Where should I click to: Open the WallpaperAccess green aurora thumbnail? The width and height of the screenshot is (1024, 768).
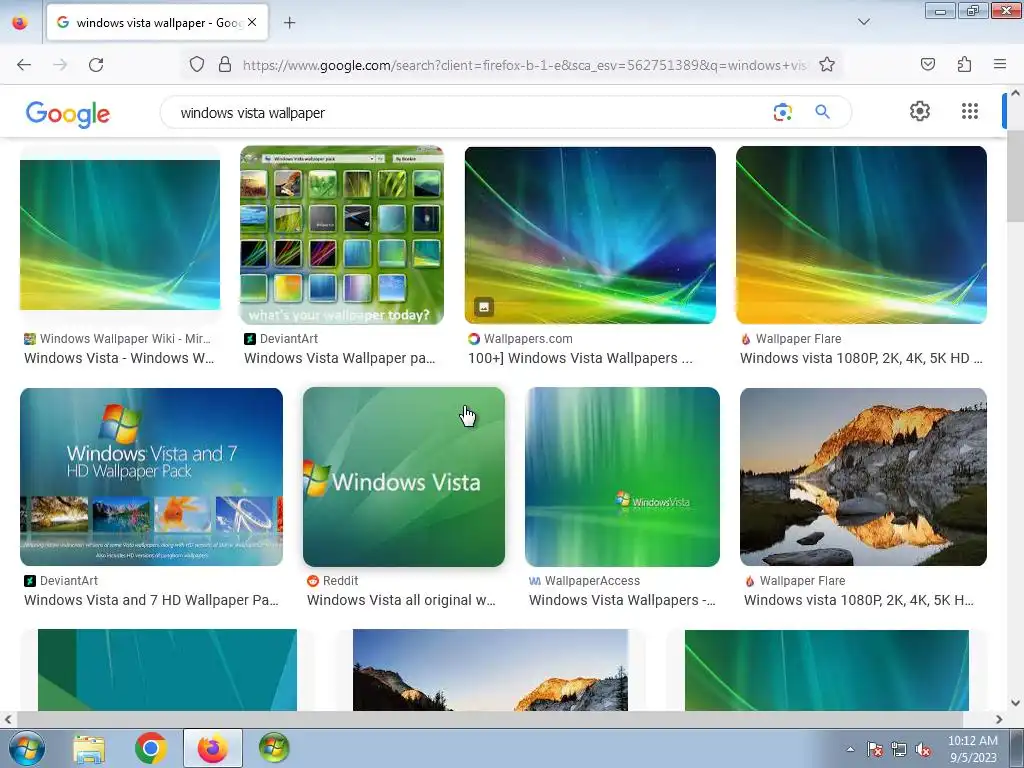pyautogui.click(x=622, y=477)
